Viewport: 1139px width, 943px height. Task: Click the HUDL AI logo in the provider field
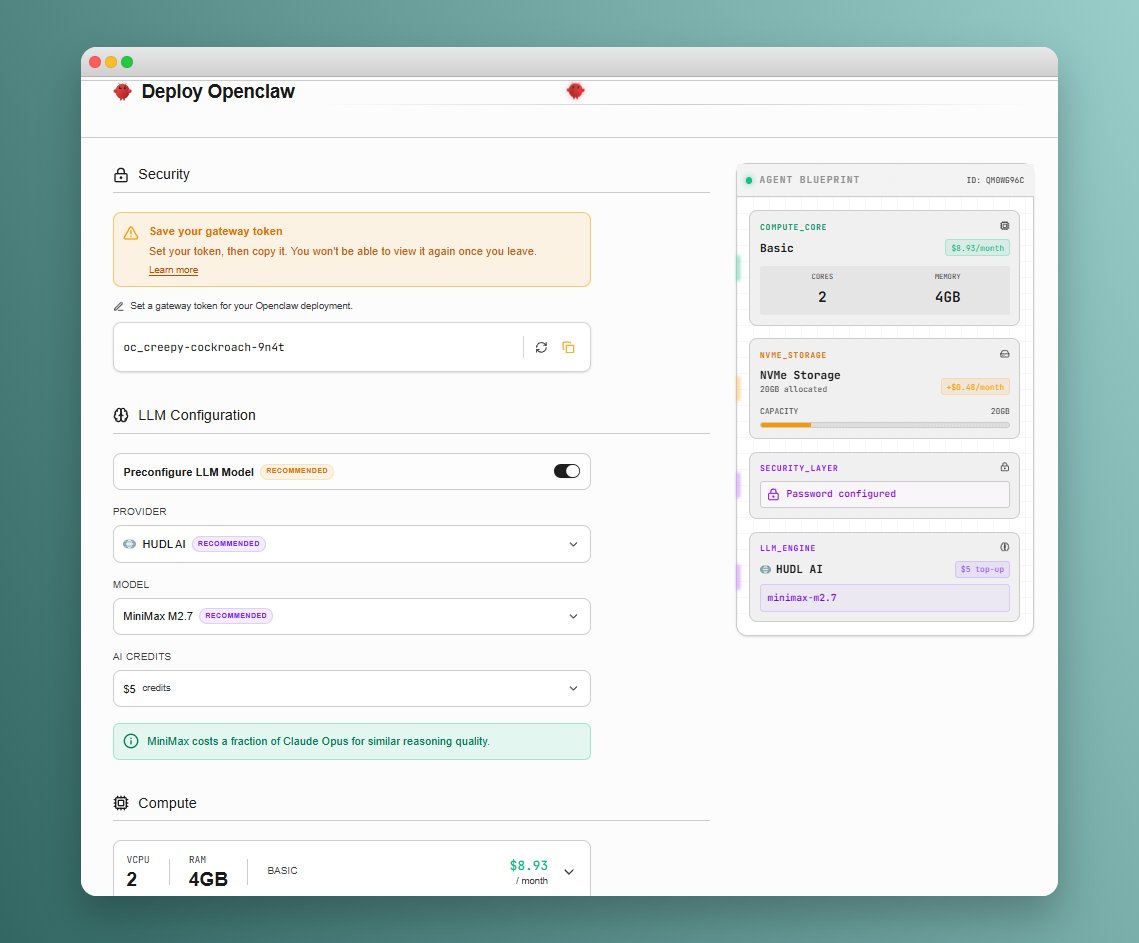pyautogui.click(x=129, y=544)
